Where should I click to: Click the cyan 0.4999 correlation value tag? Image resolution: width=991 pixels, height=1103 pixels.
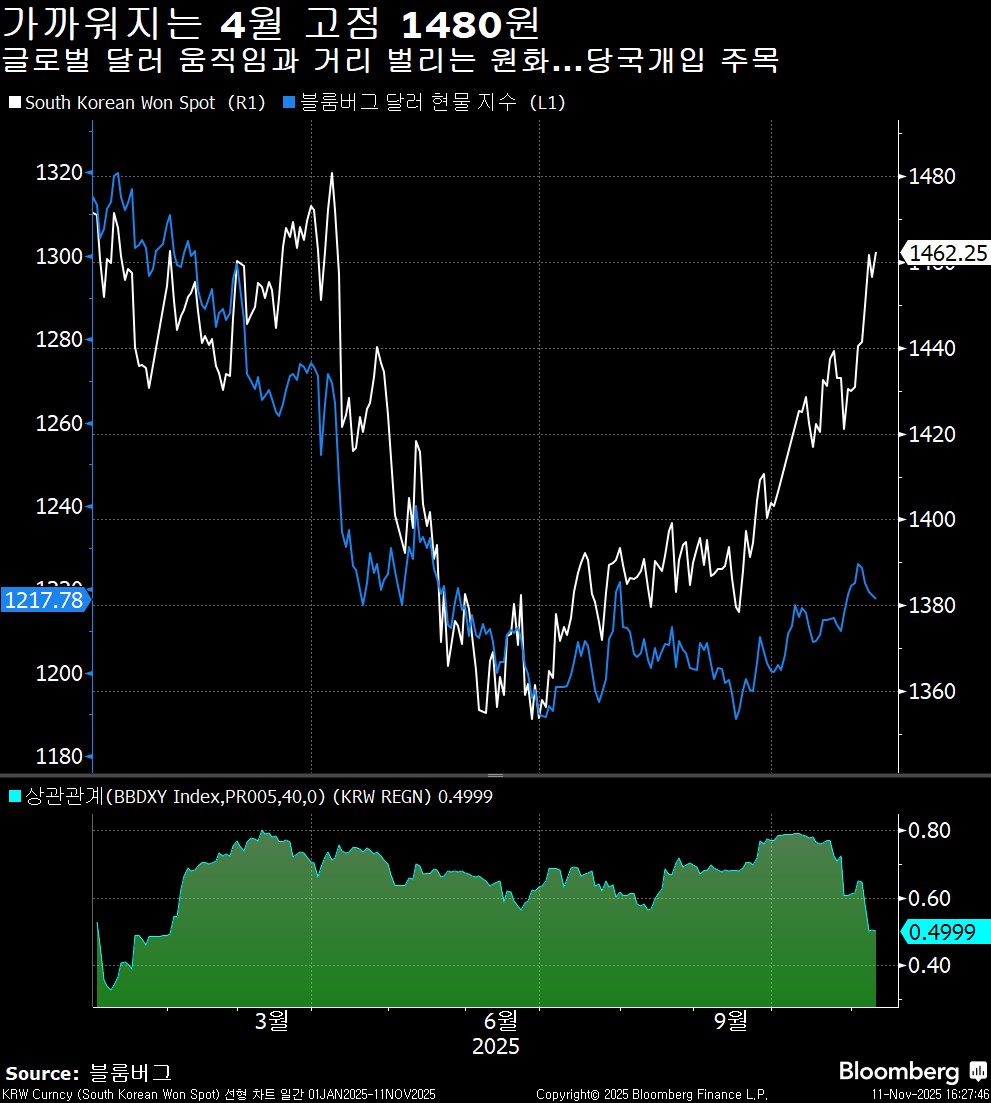pos(949,933)
